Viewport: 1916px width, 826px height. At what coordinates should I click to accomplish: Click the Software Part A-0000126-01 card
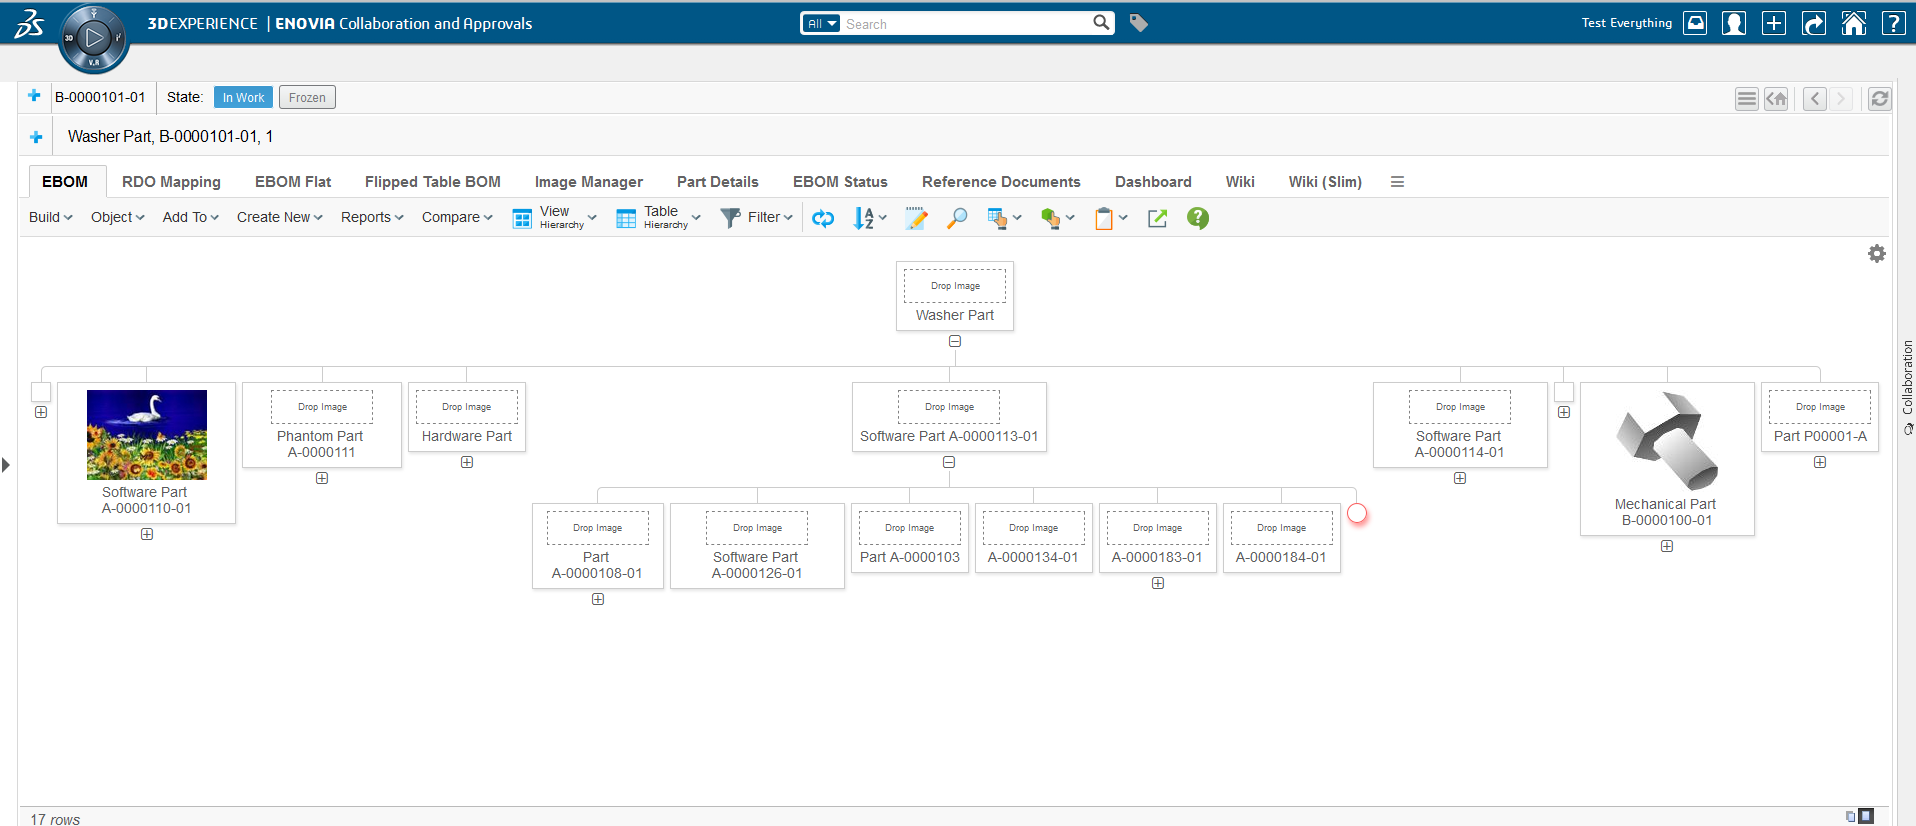point(757,546)
